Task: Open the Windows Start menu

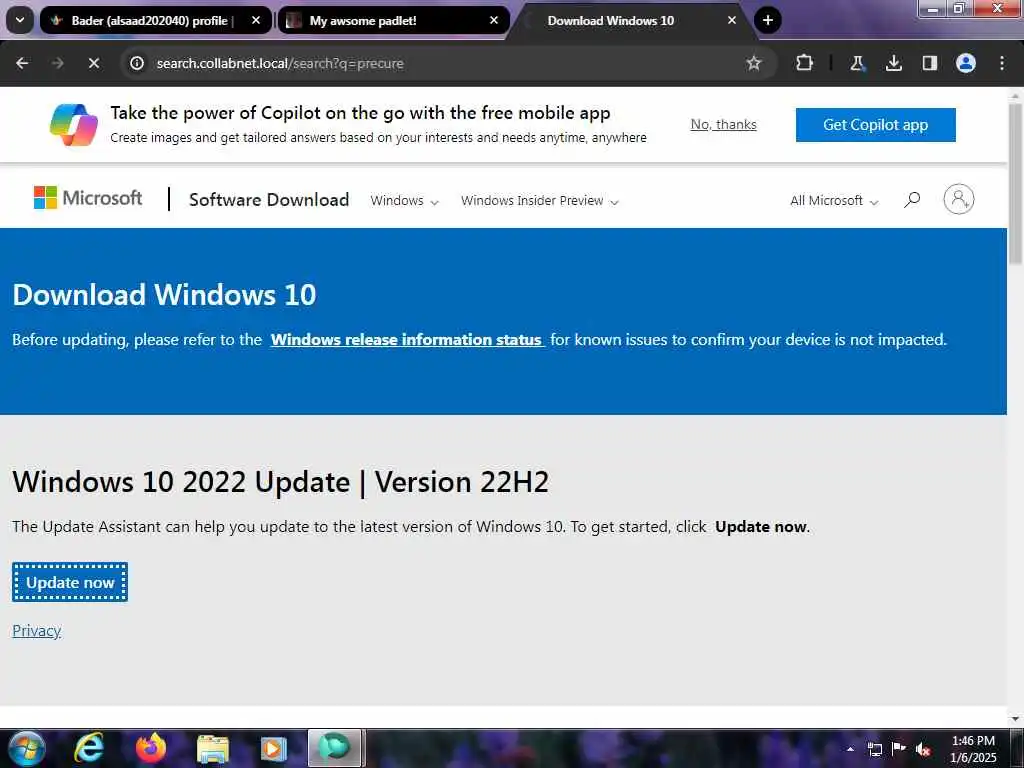Action: coord(25,748)
